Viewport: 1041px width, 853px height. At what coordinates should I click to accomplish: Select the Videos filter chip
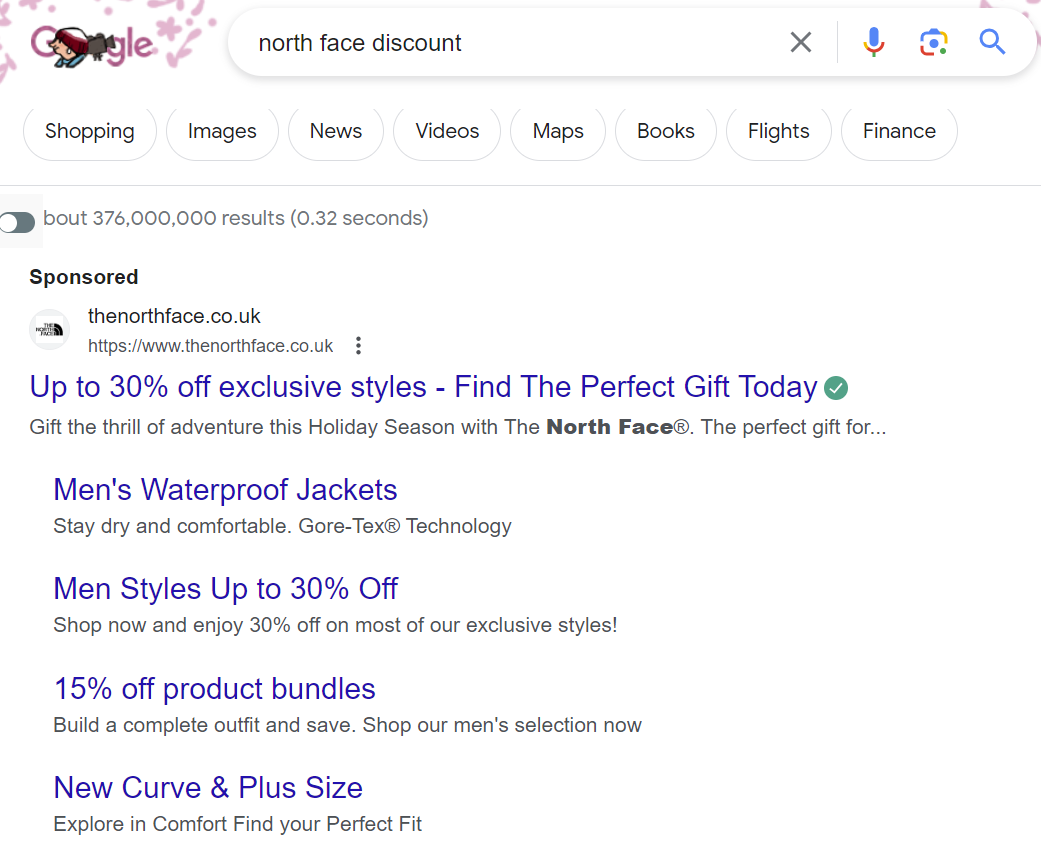point(447,131)
